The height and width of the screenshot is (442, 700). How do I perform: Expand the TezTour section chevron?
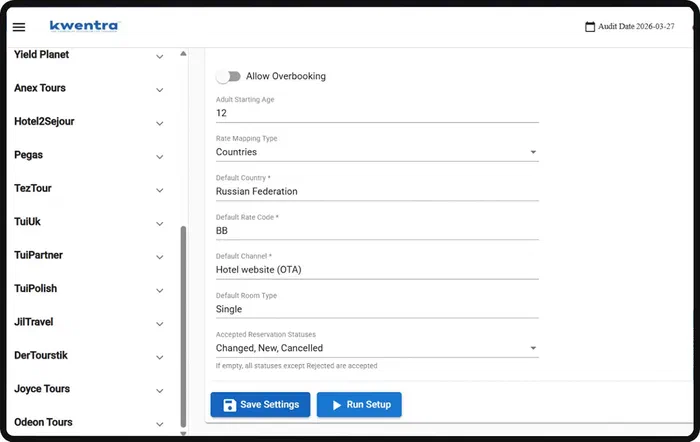[x=159, y=190]
